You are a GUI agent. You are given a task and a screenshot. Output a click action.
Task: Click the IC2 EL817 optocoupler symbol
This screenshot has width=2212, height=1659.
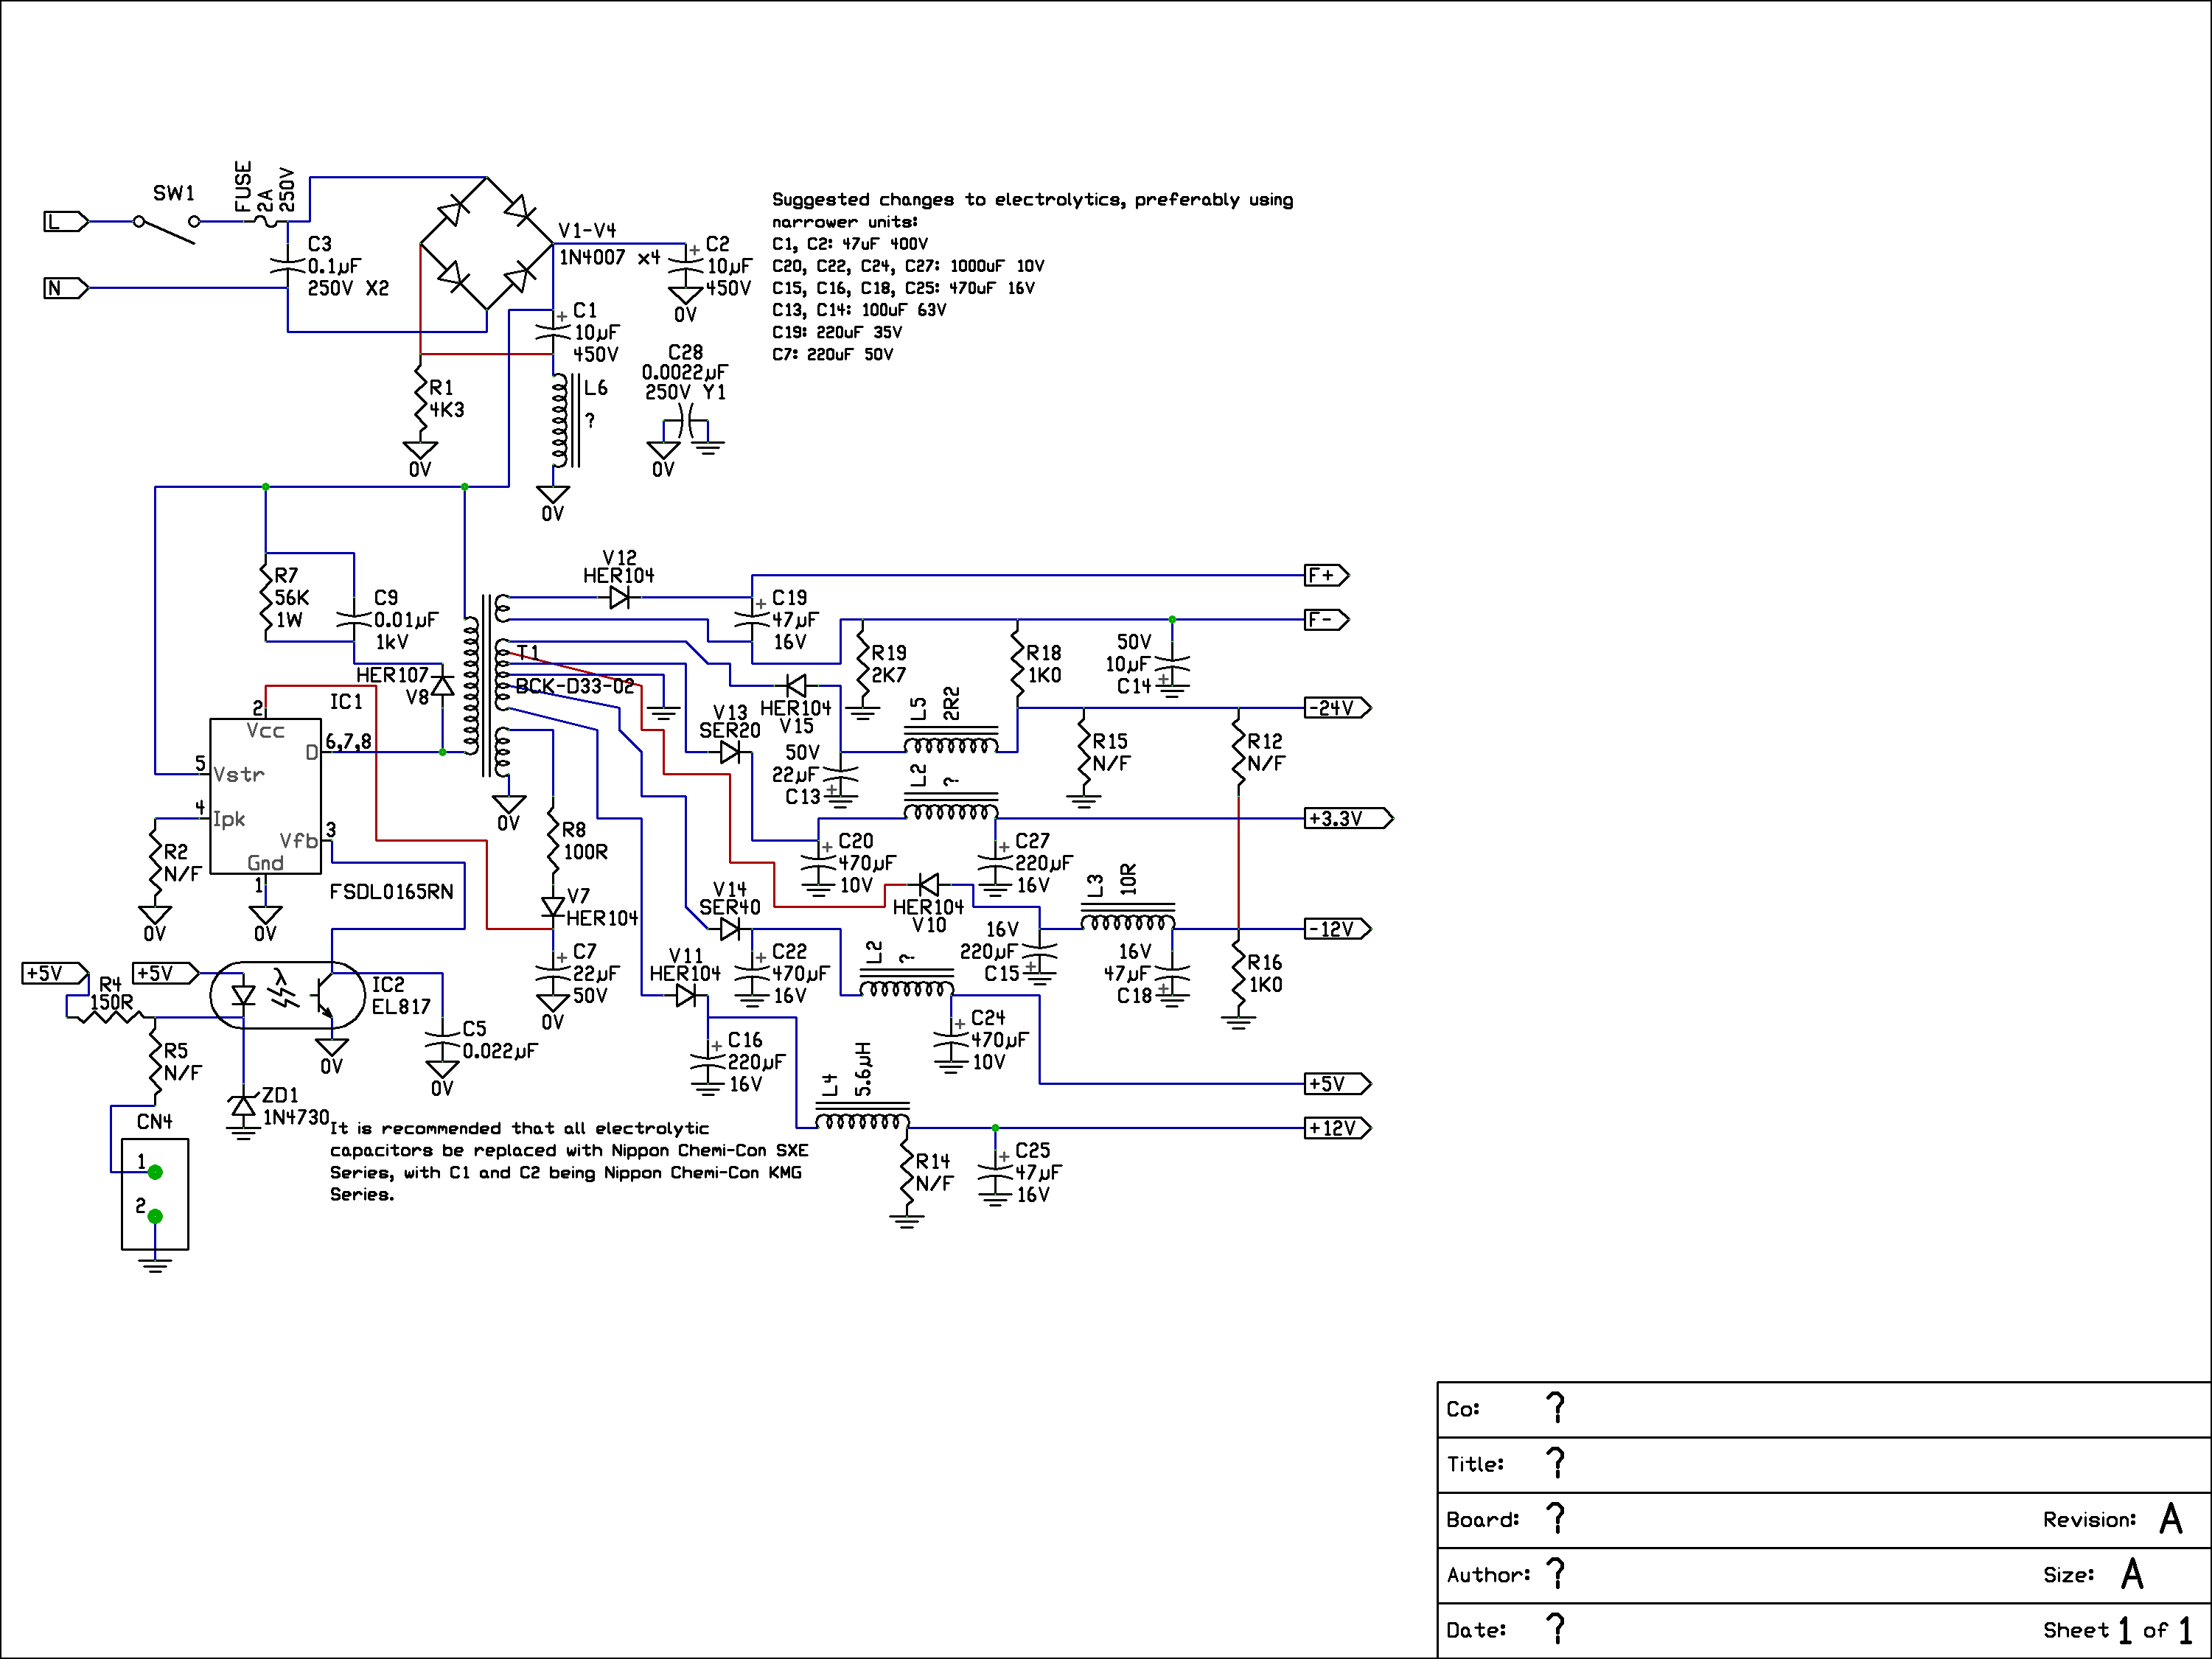tap(287, 995)
